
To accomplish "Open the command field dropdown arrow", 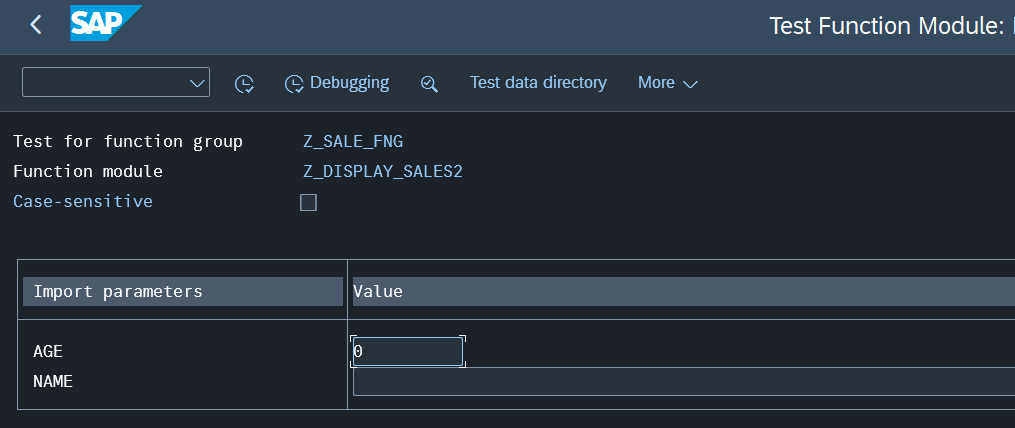I will tap(197, 83).
